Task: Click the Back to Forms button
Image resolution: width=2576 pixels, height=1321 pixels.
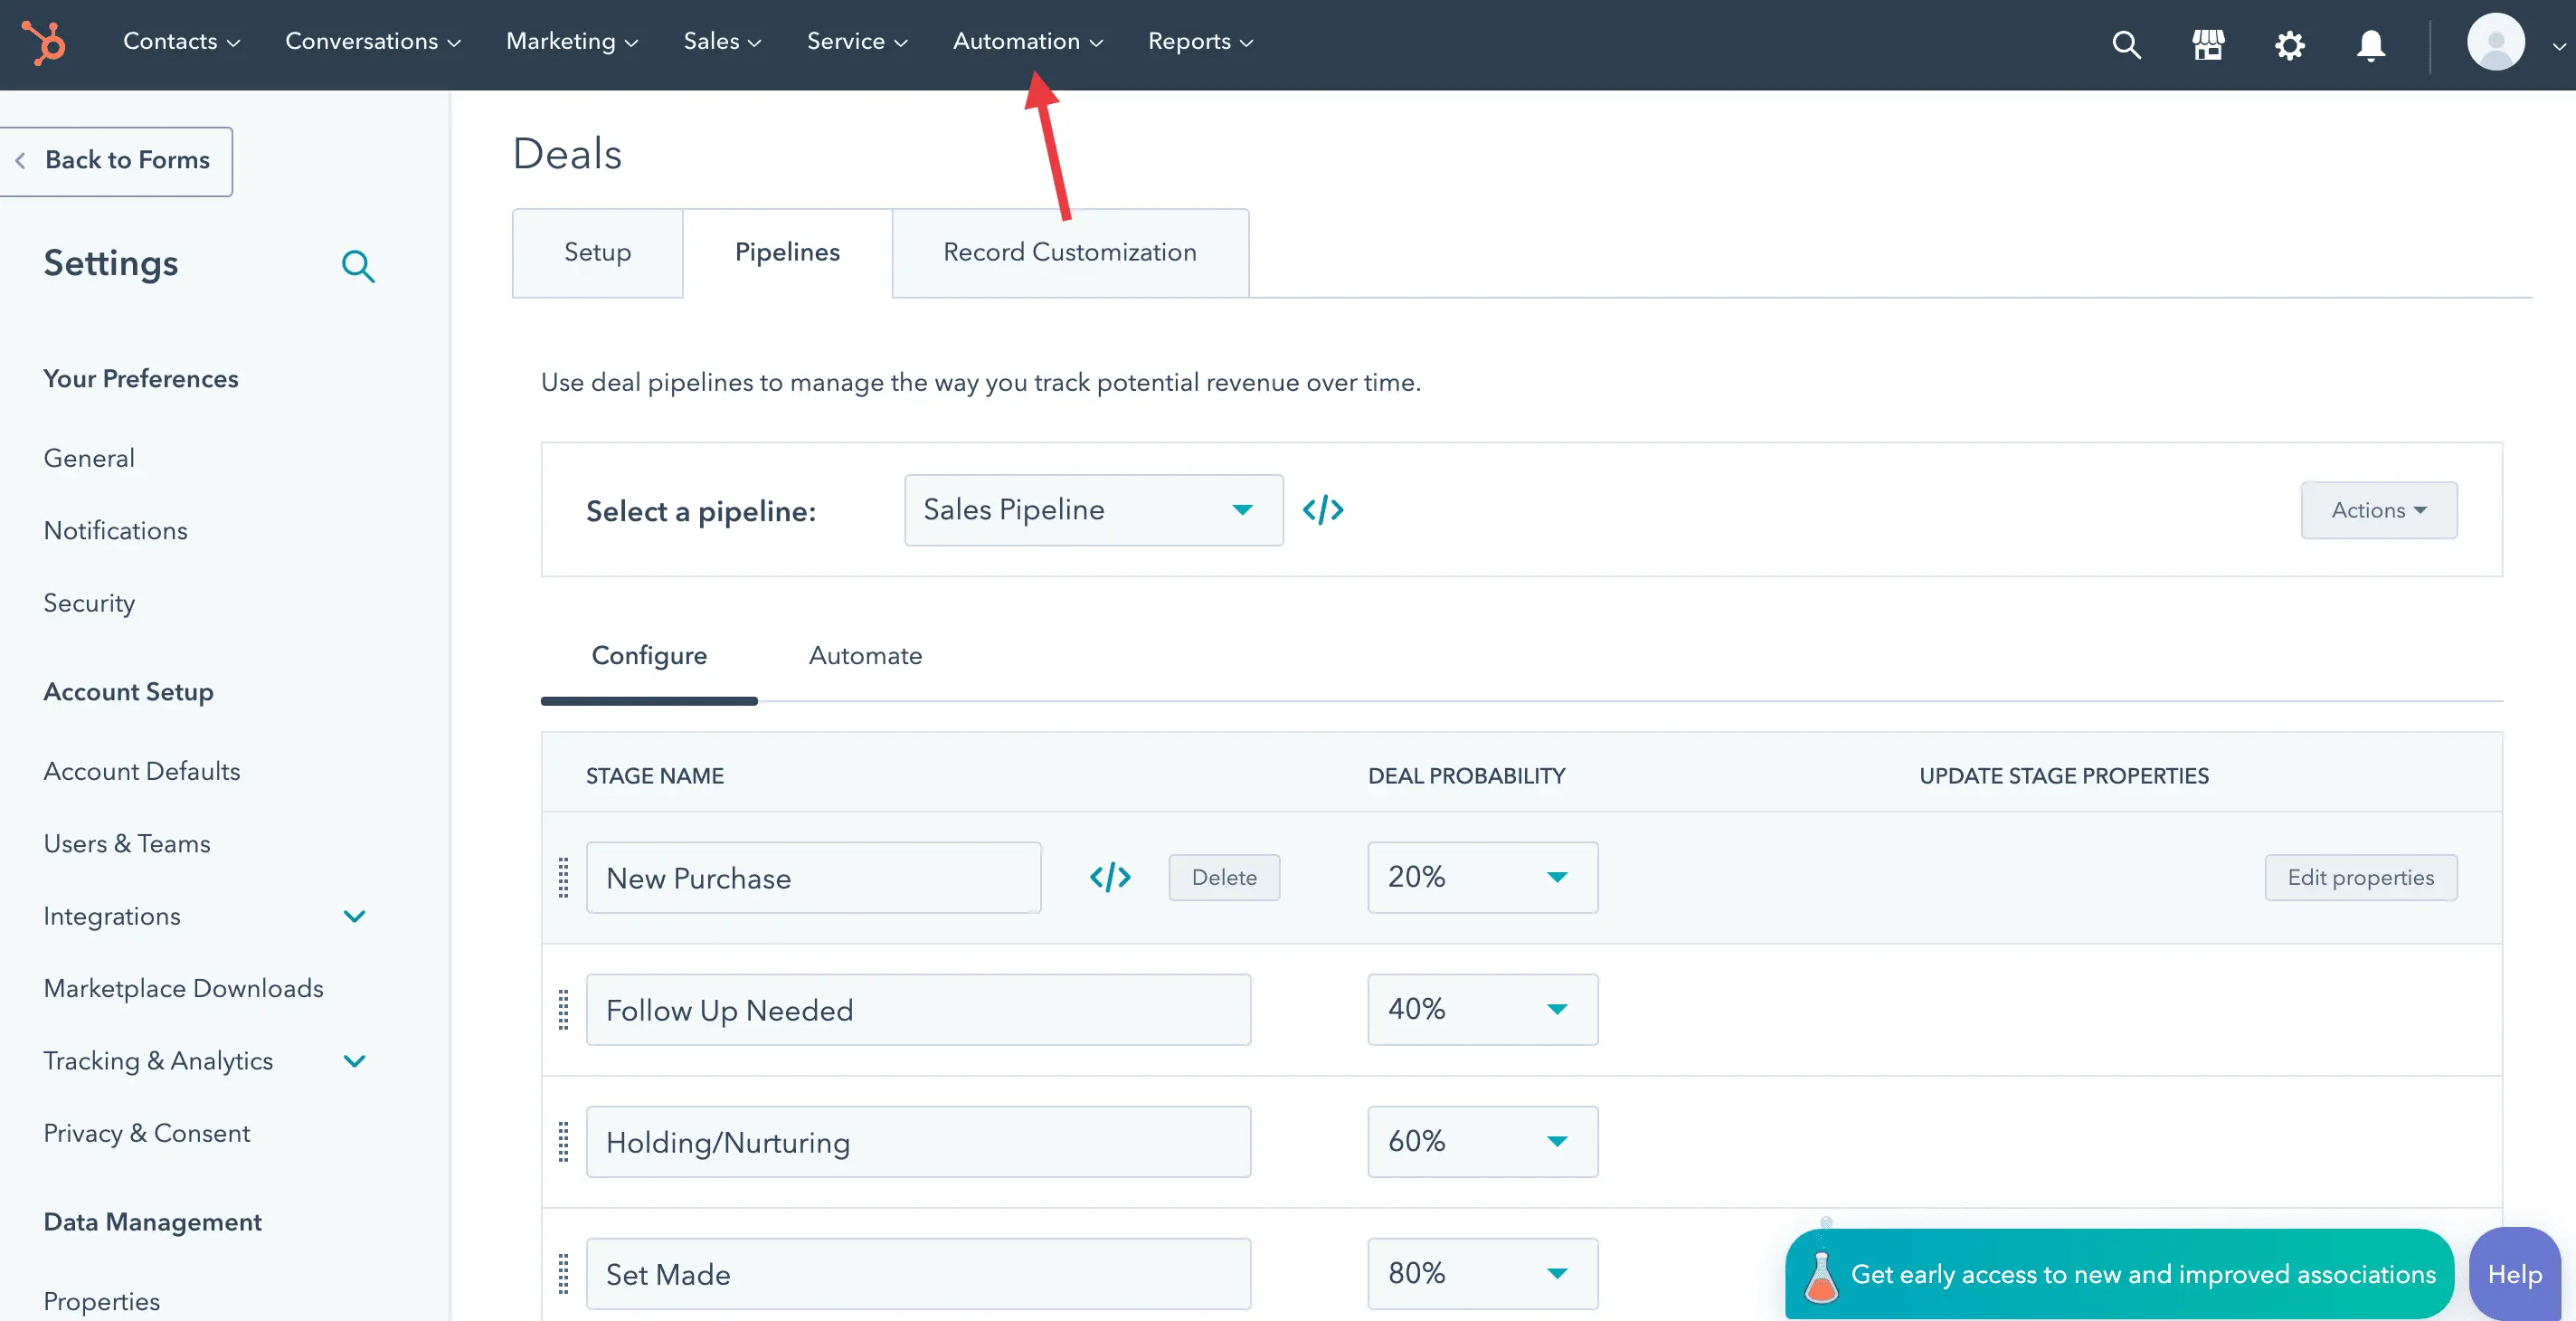Action: (x=116, y=160)
